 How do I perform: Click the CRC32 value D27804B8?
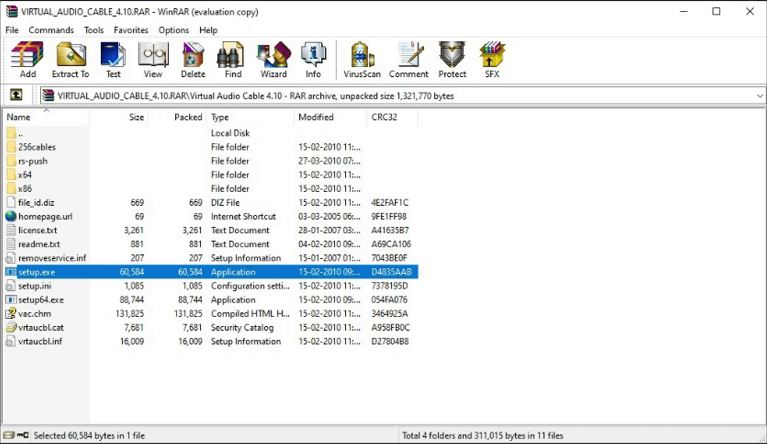[x=390, y=341]
